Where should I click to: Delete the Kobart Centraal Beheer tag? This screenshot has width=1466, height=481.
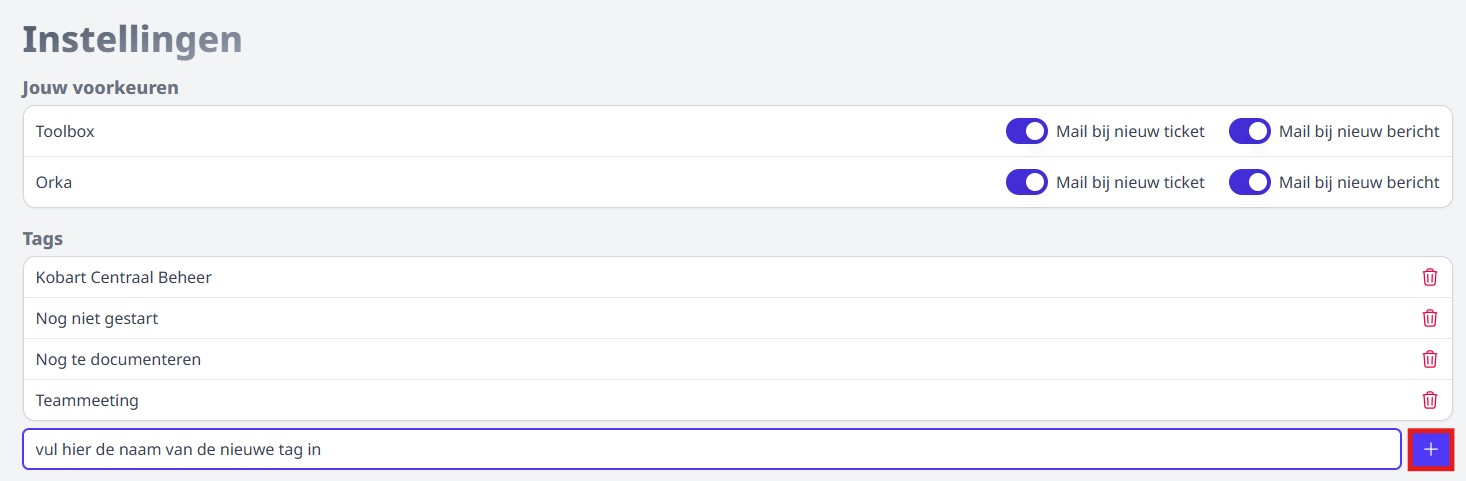tap(1430, 277)
